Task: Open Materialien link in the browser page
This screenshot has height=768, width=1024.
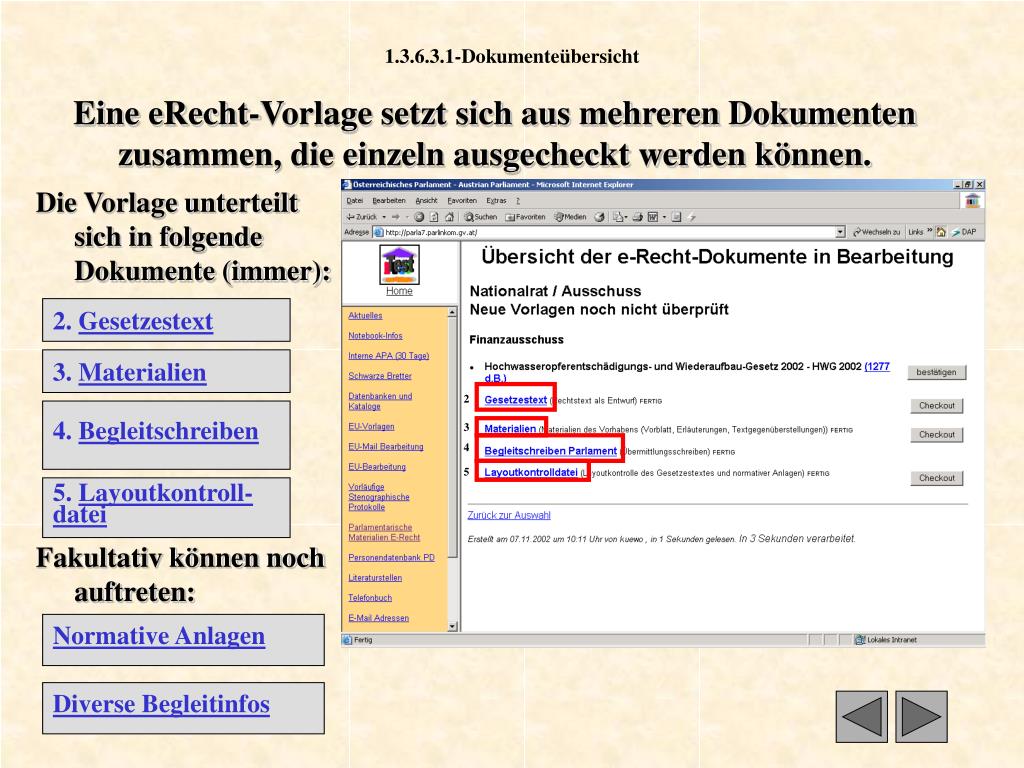Action: (x=510, y=428)
